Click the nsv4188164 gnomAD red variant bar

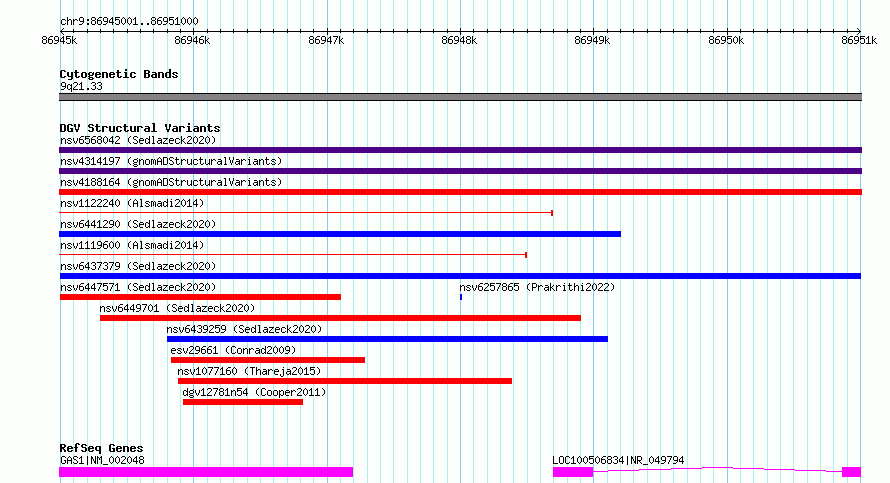(x=460, y=192)
